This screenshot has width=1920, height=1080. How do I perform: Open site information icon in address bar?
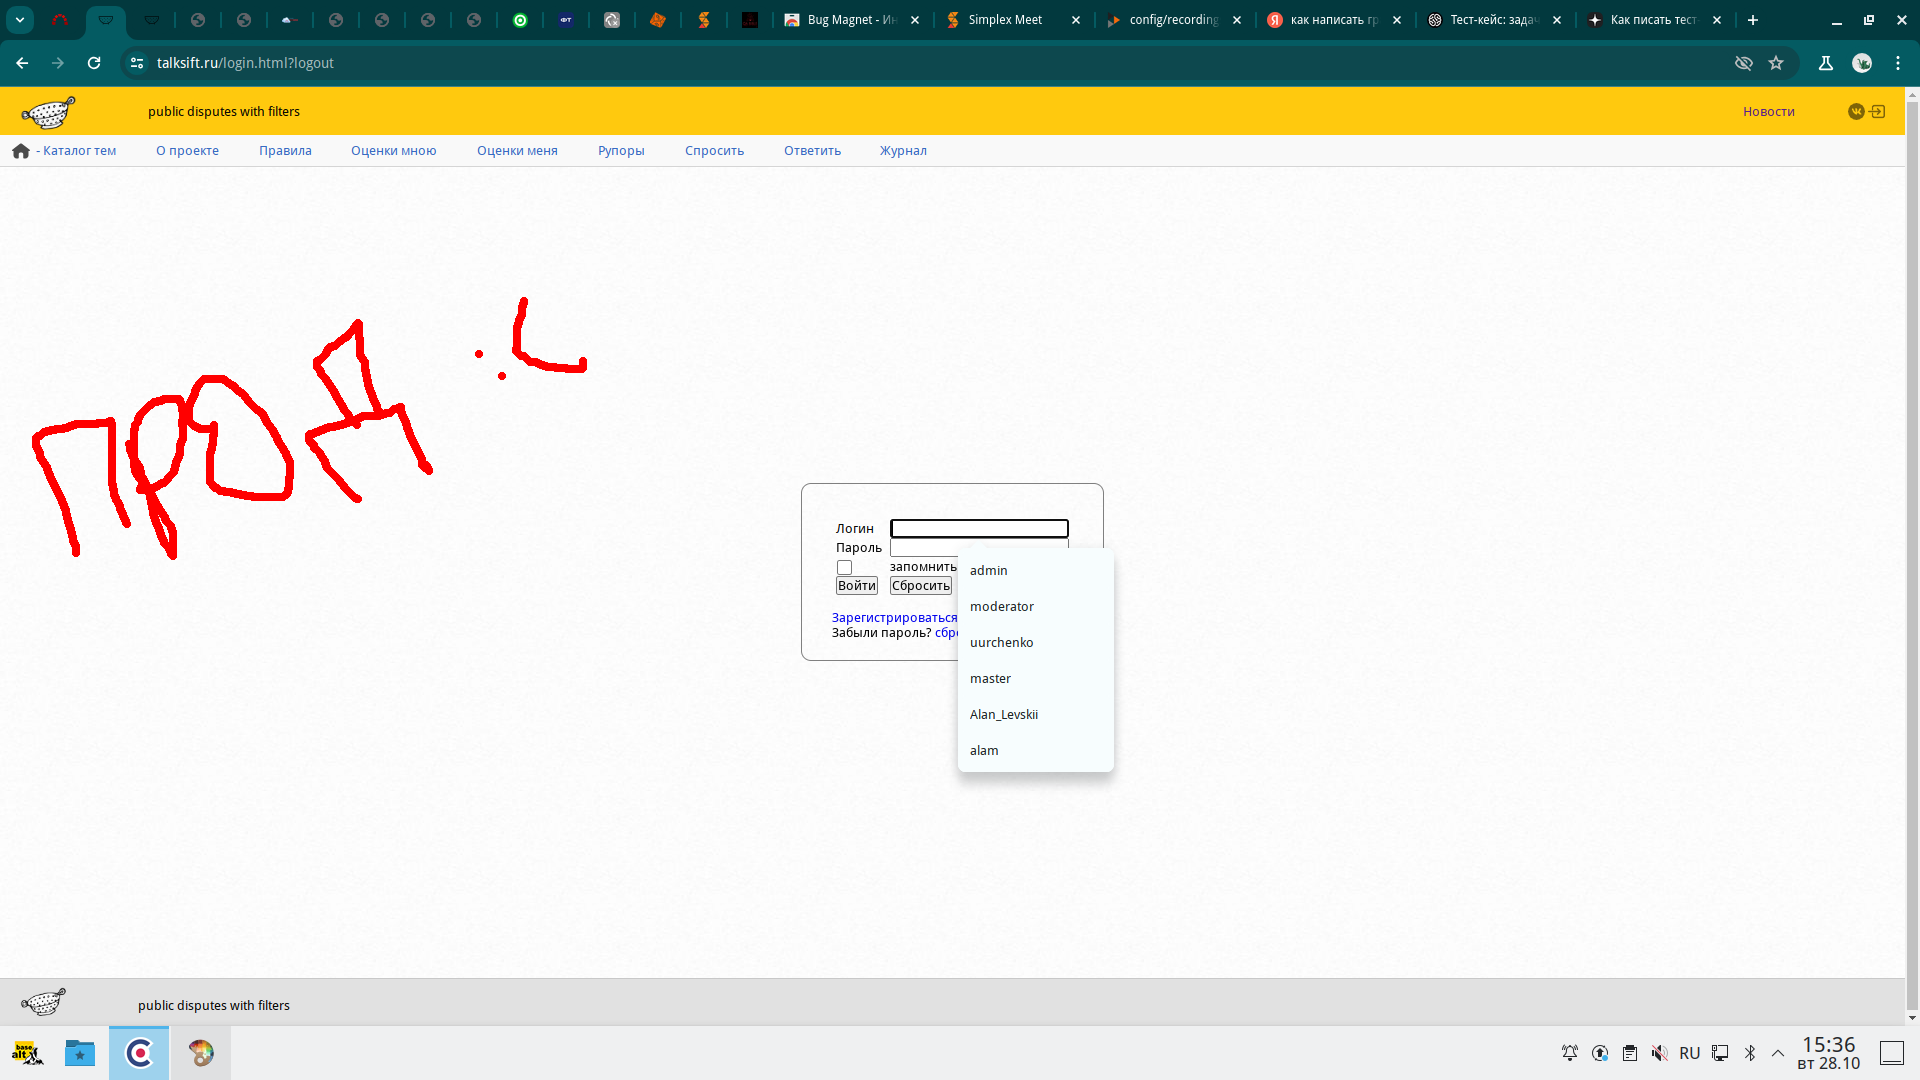[137, 63]
